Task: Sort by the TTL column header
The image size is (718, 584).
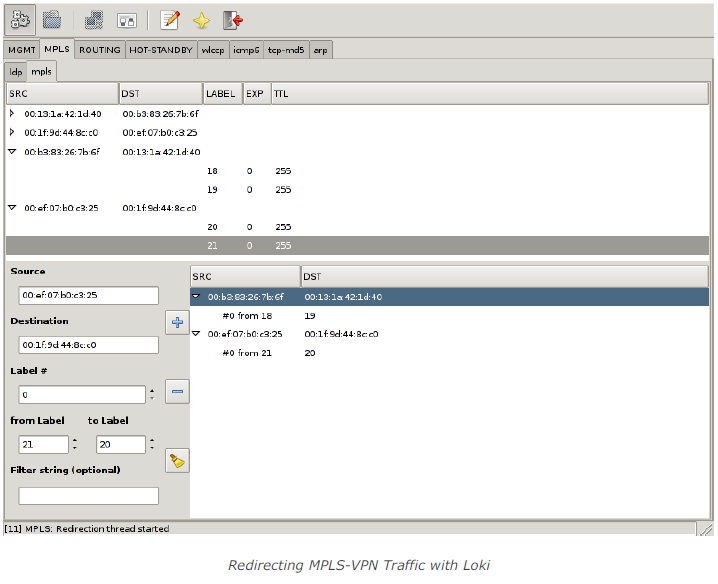Action: (490, 93)
